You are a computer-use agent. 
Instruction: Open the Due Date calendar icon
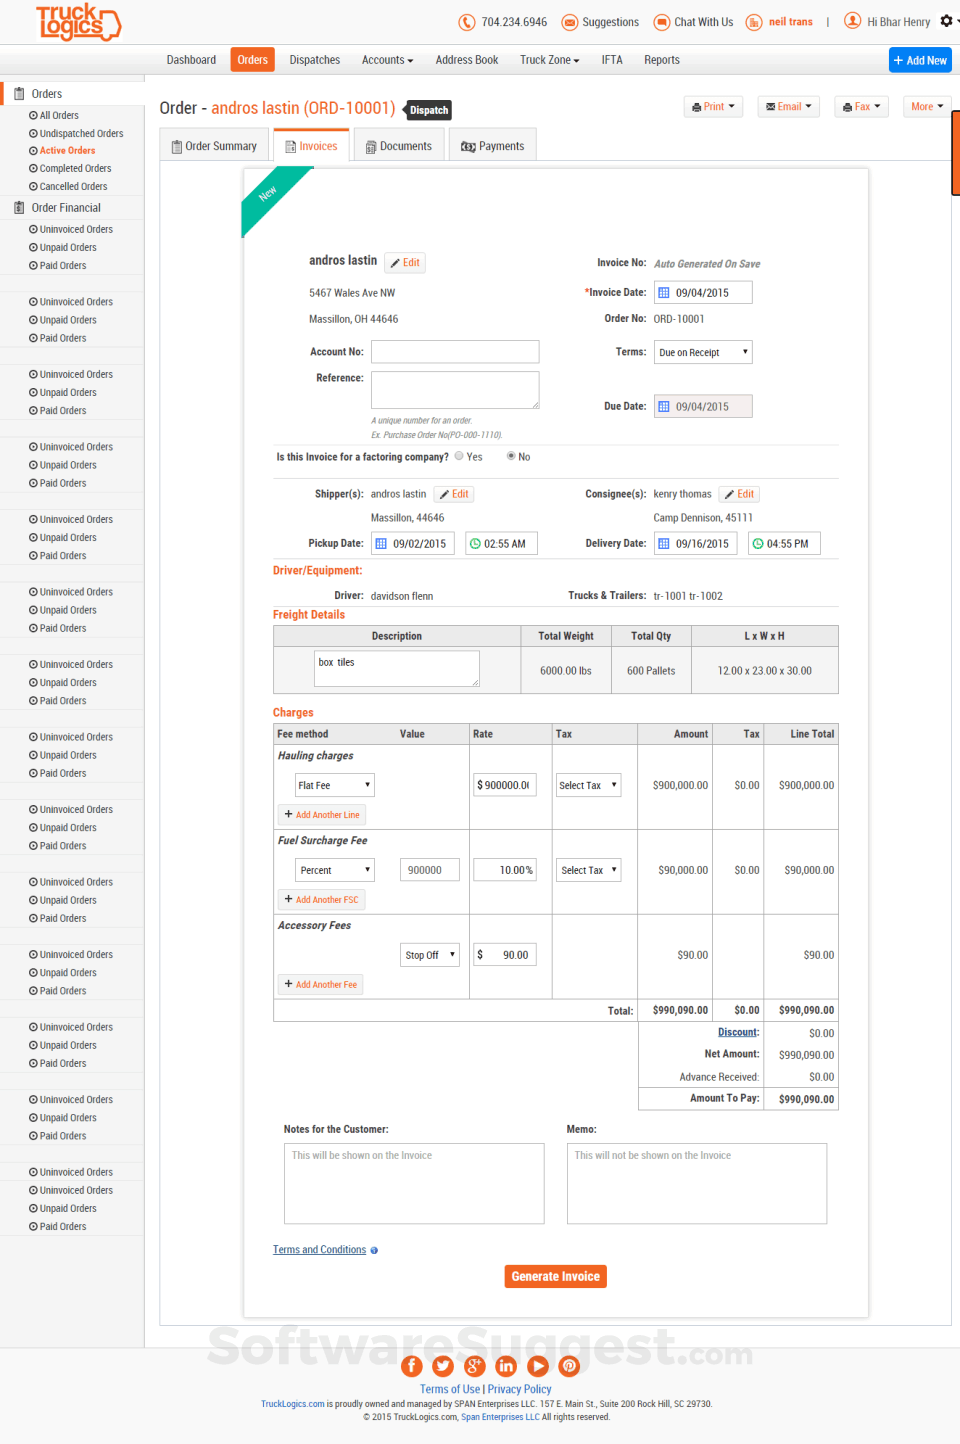pyautogui.click(x=664, y=407)
